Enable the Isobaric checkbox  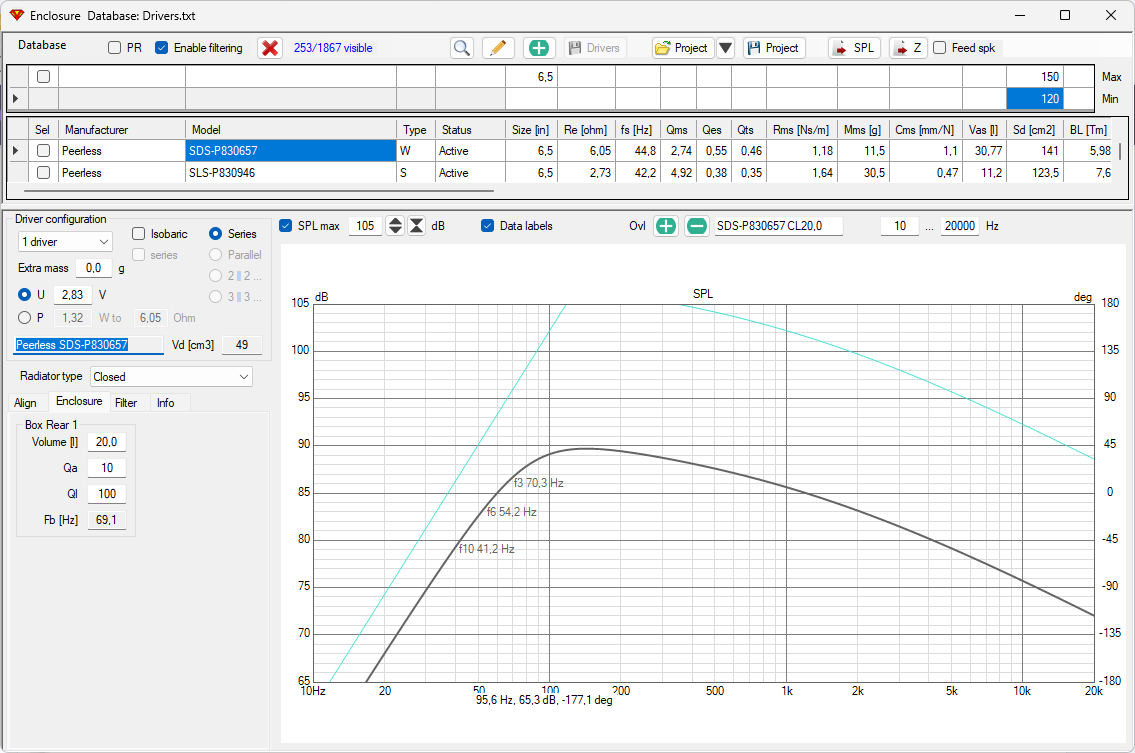pos(139,234)
